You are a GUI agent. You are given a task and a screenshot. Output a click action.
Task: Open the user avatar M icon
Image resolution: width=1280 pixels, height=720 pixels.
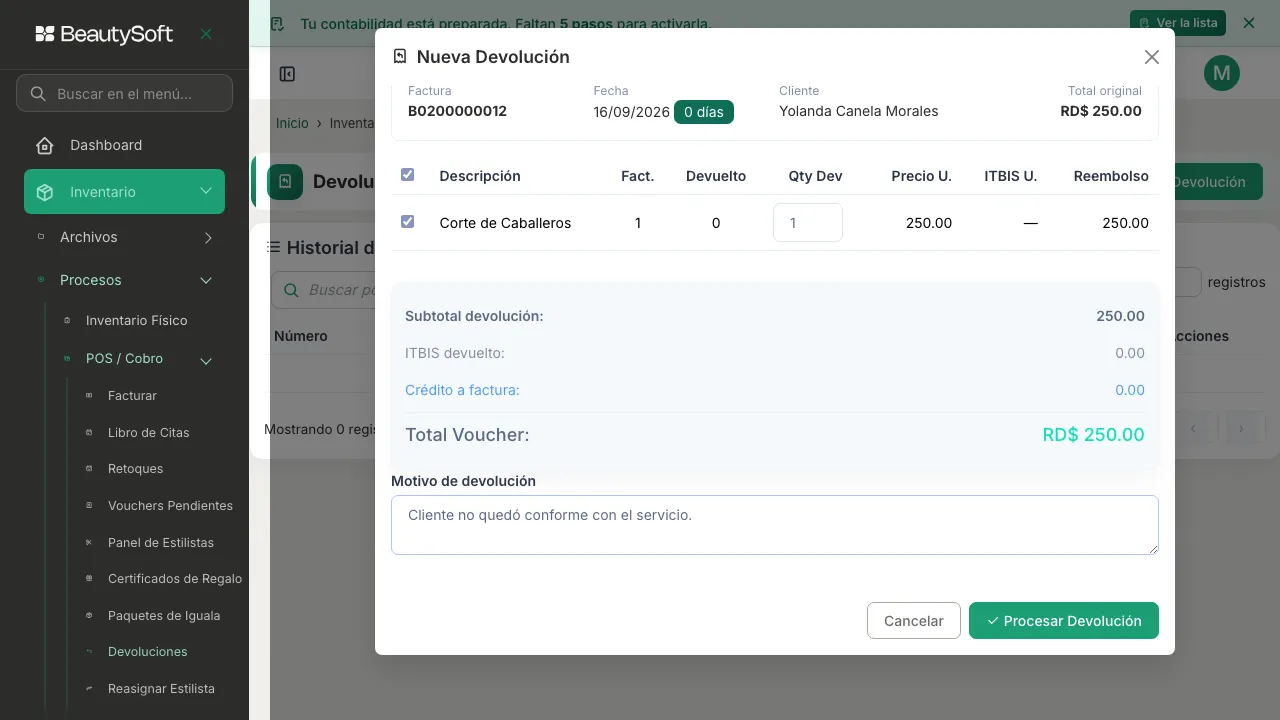1222,72
